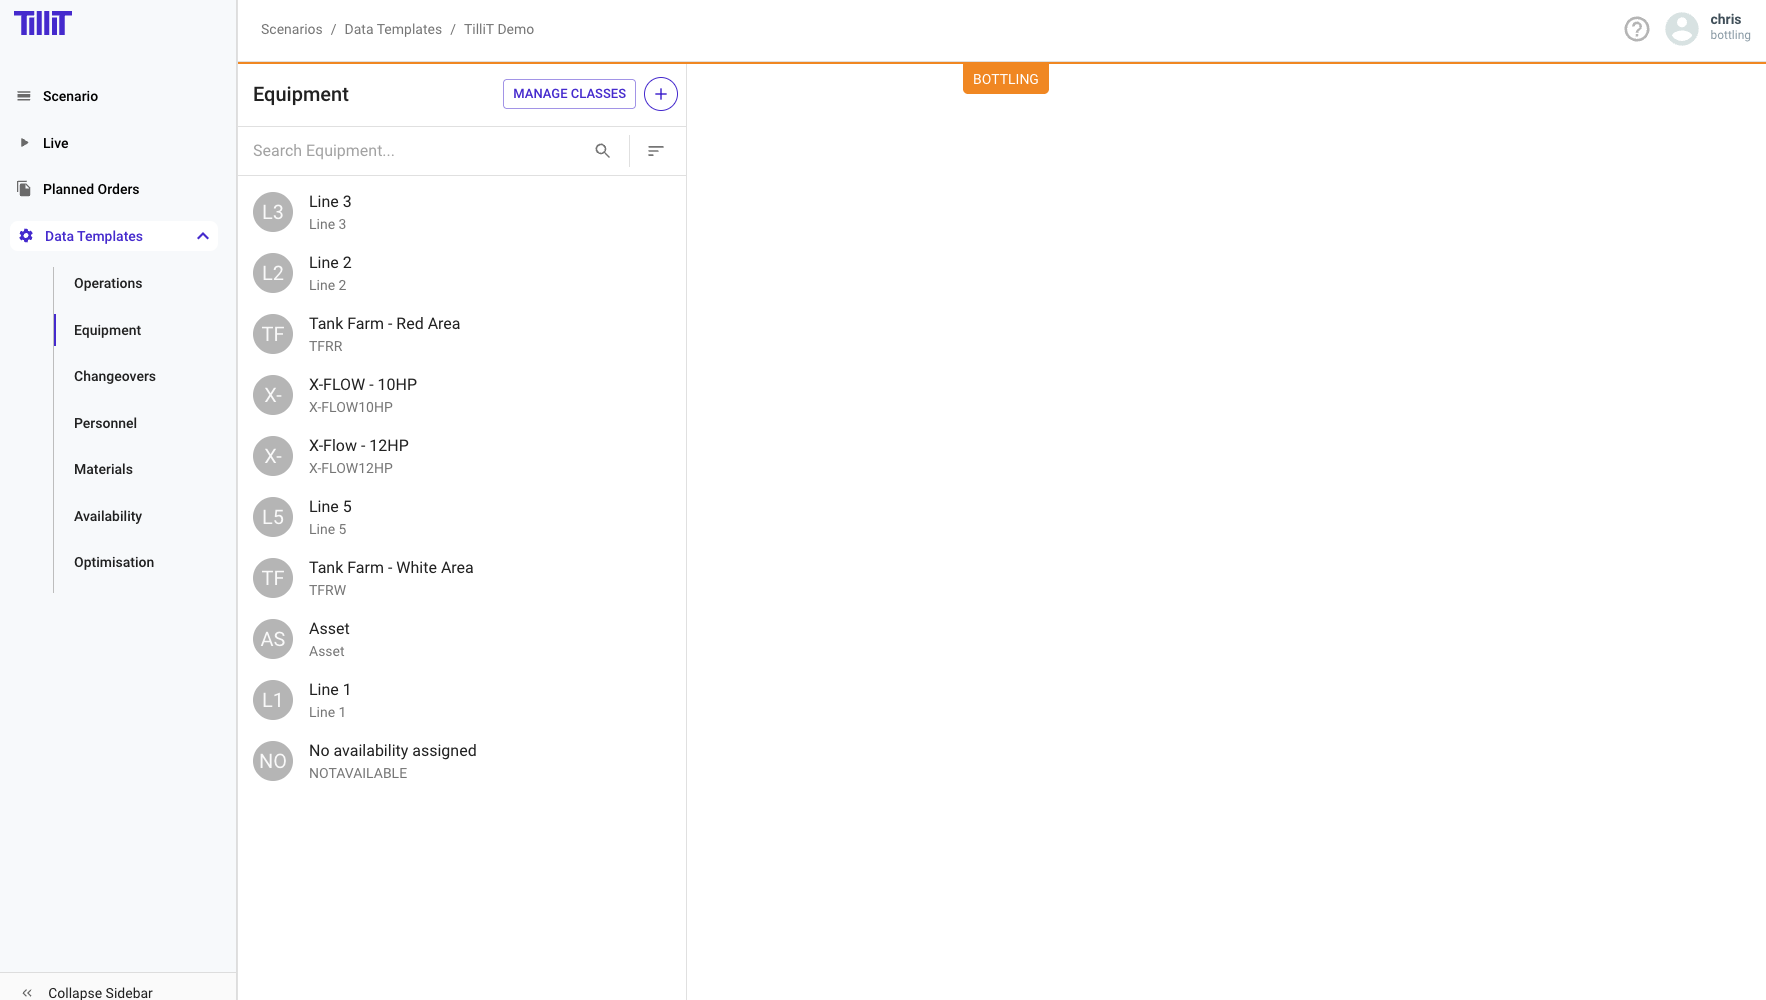Viewport: 1766px width, 1000px height.
Task: Click the add equipment plus icon
Action: [x=660, y=94]
